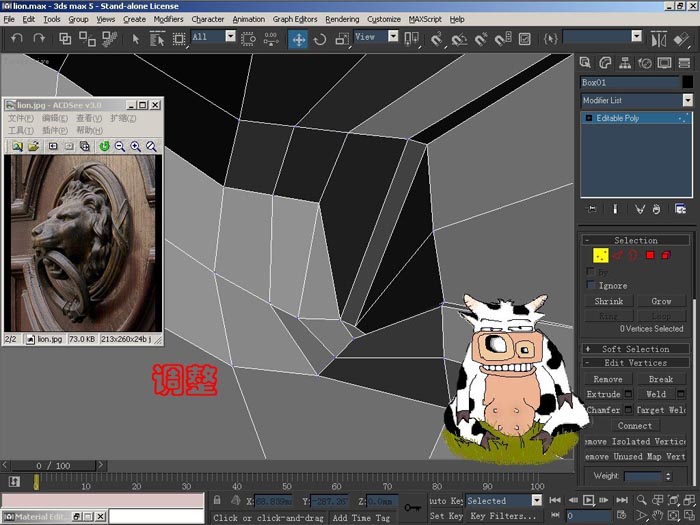Click the black object color swatch
Image resolution: width=700 pixels, height=525 pixels.
point(688,82)
